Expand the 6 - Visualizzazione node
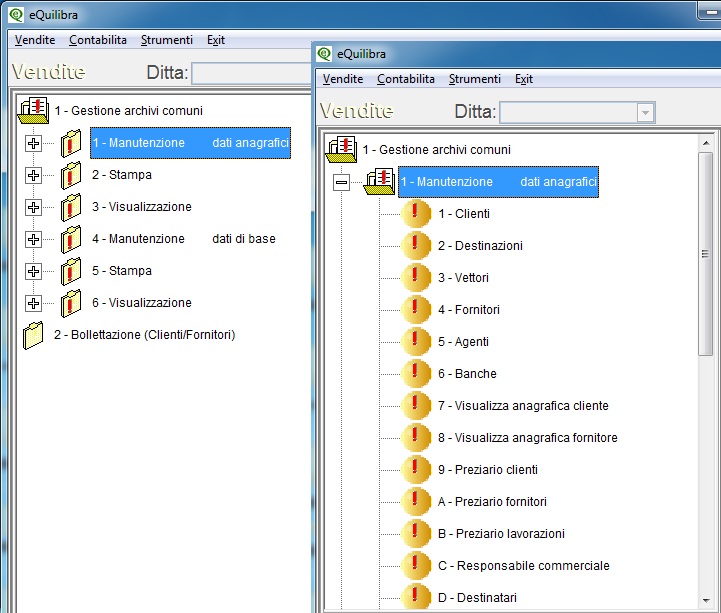721x613 pixels. (x=33, y=303)
